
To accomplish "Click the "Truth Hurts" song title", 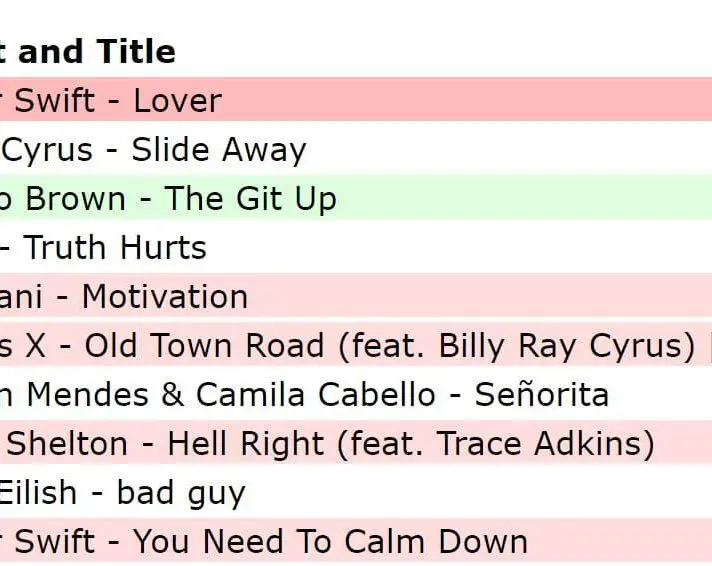I will (114, 248).
